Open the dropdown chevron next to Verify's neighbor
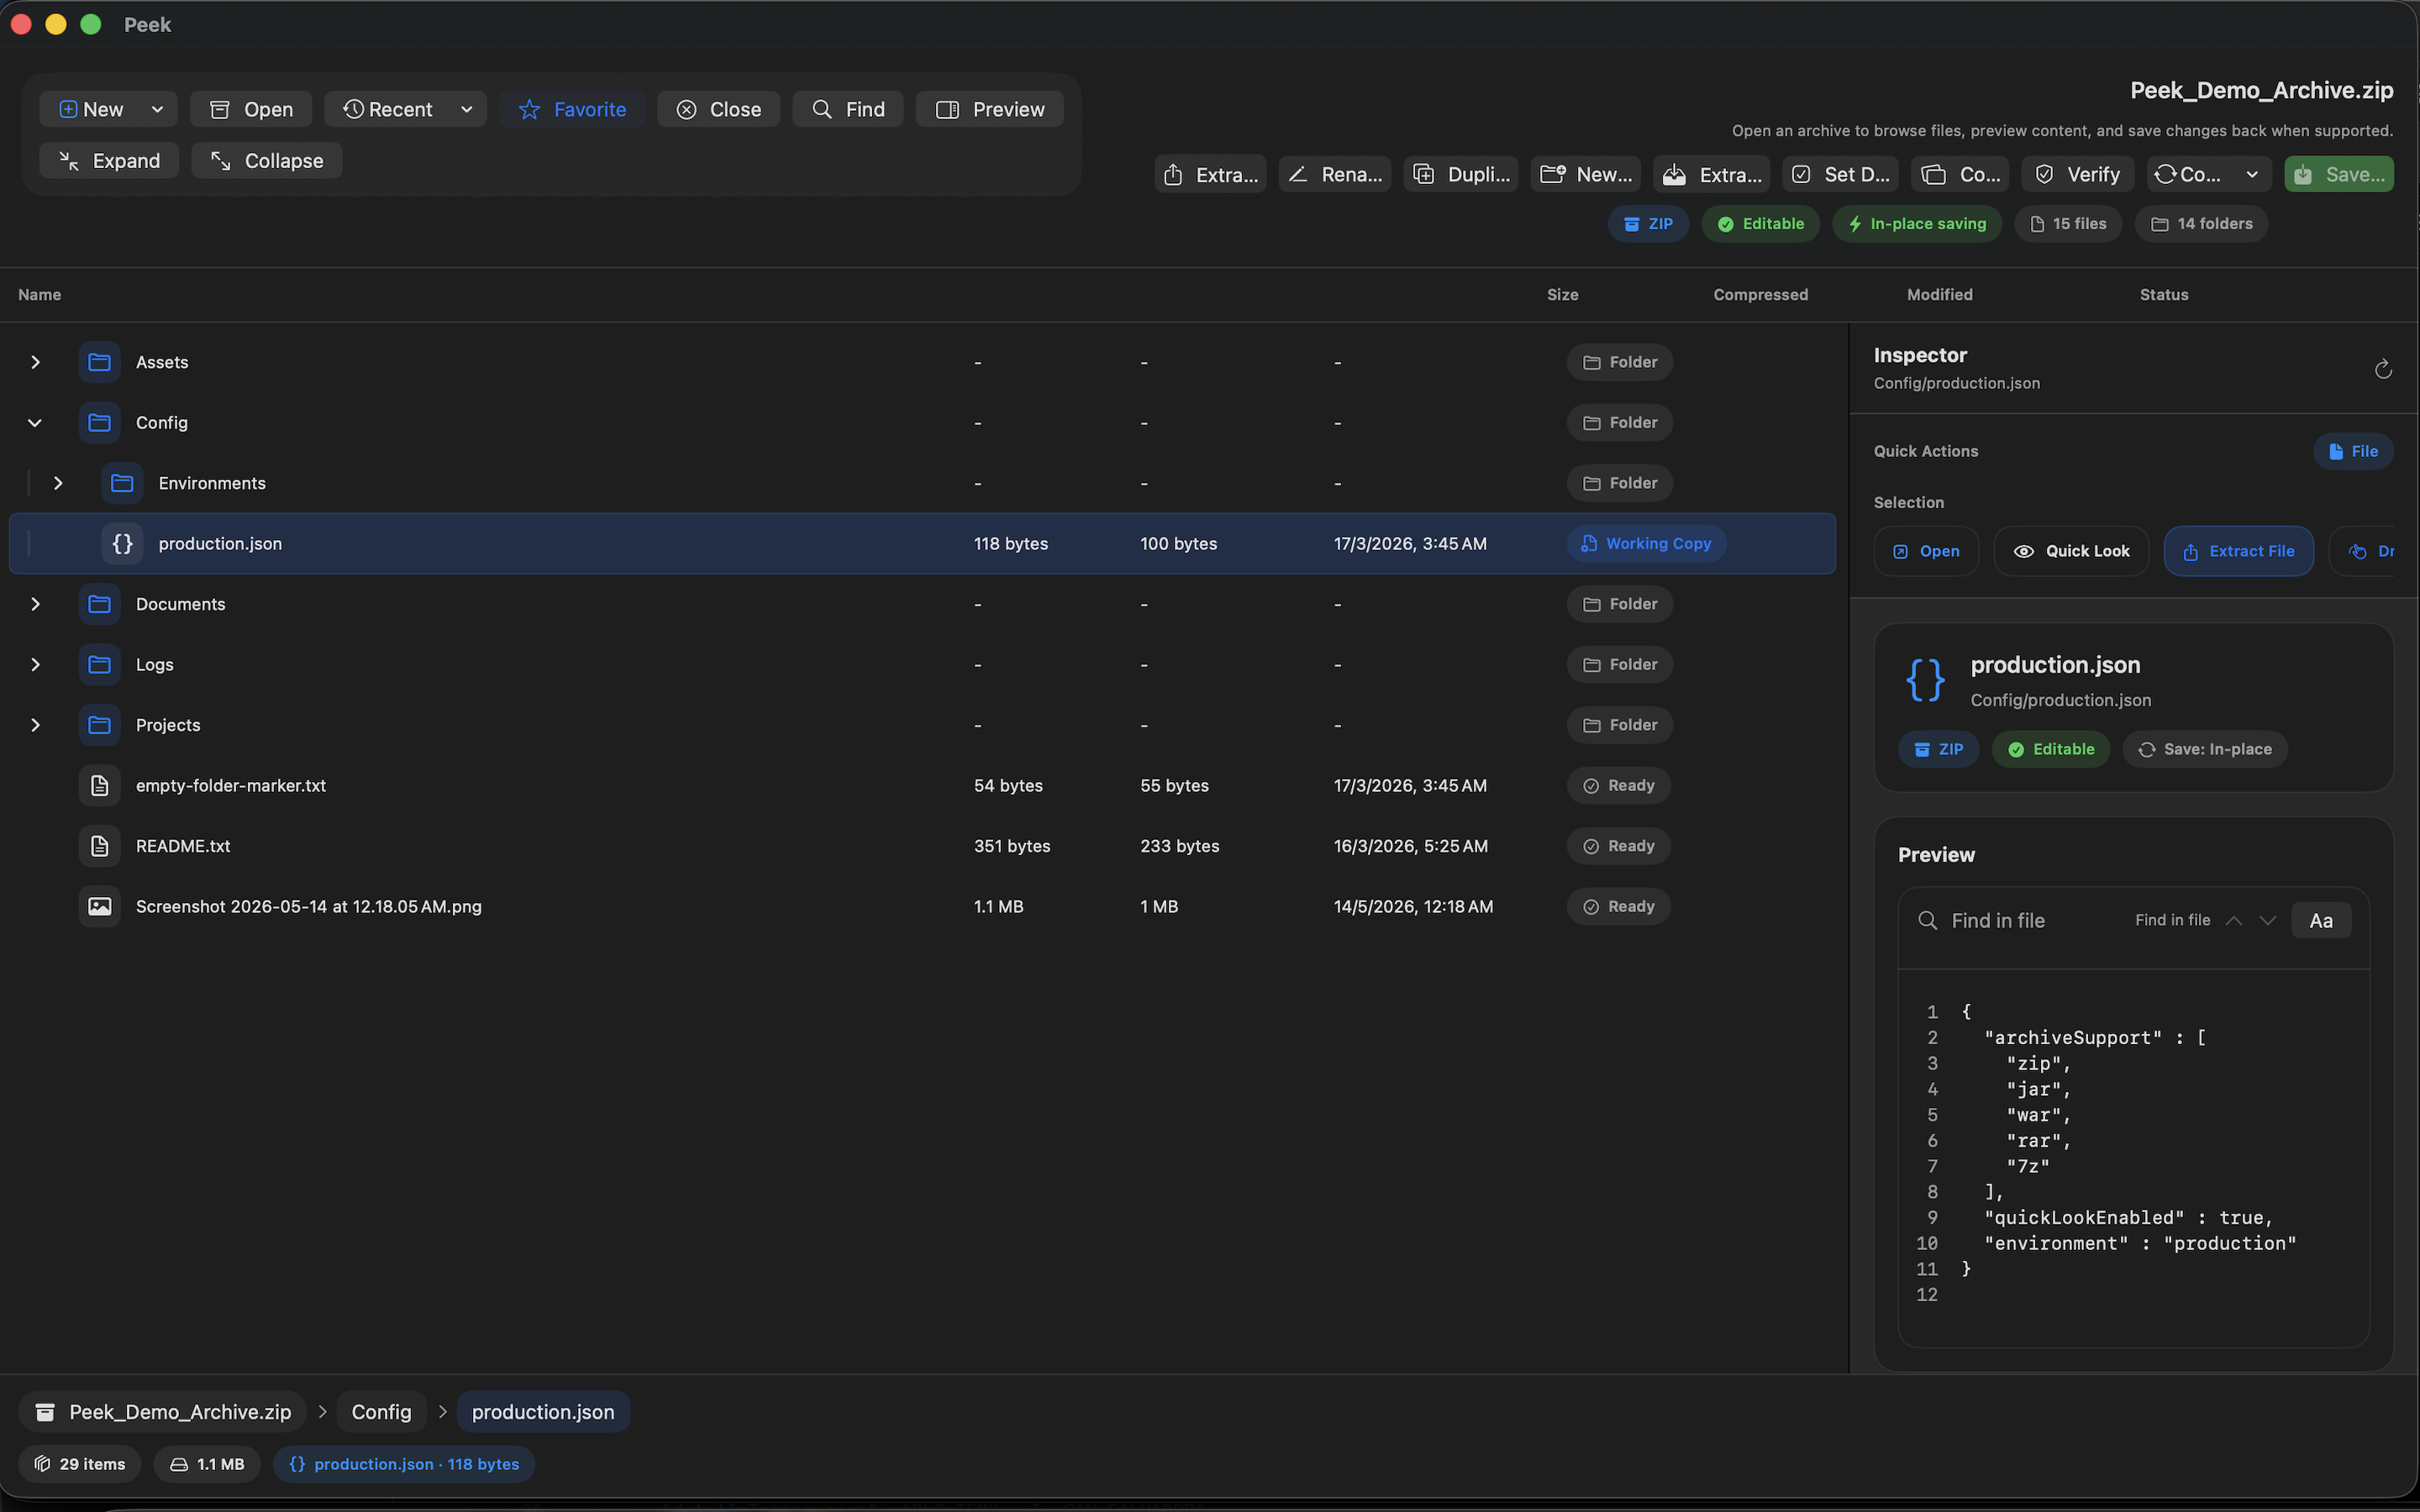Screen dimensions: 2420x1512 [x=2252, y=174]
